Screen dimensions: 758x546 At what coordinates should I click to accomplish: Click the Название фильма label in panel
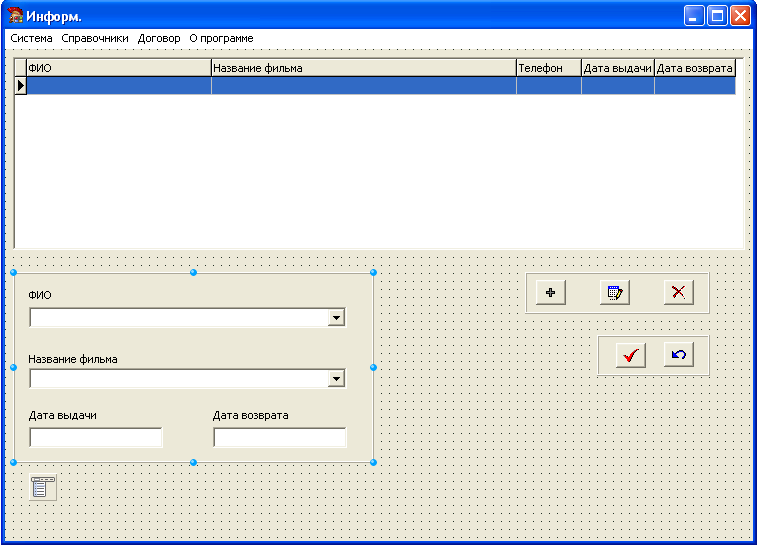pyautogui.click(x=73, y=359)
